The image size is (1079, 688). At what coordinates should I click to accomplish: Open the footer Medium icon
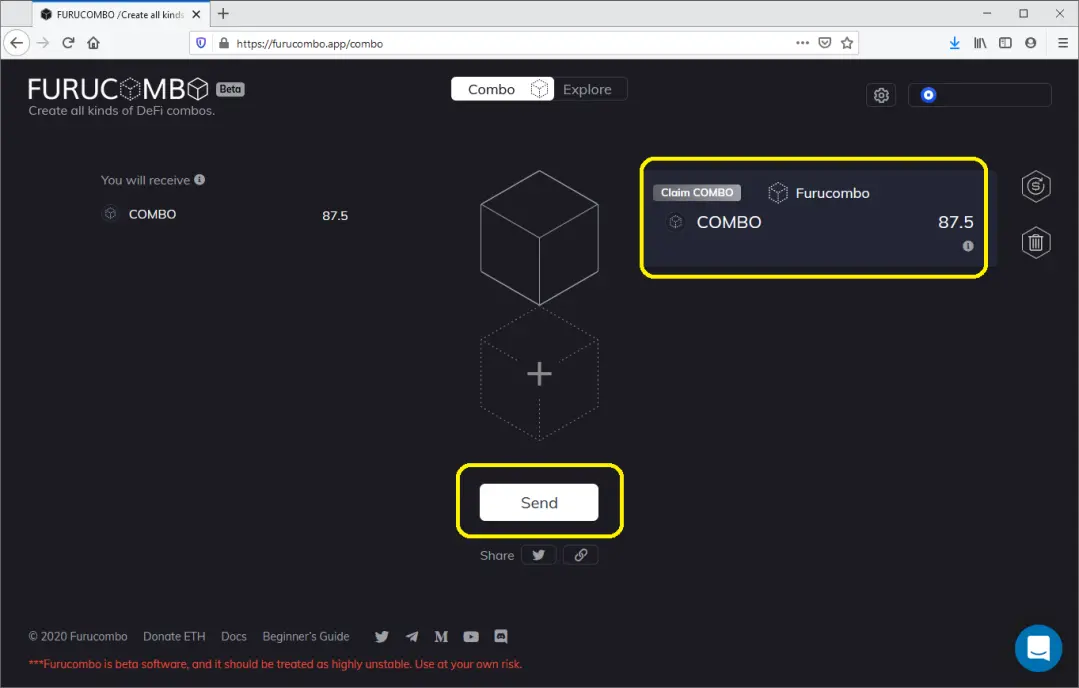pos(441,636)
